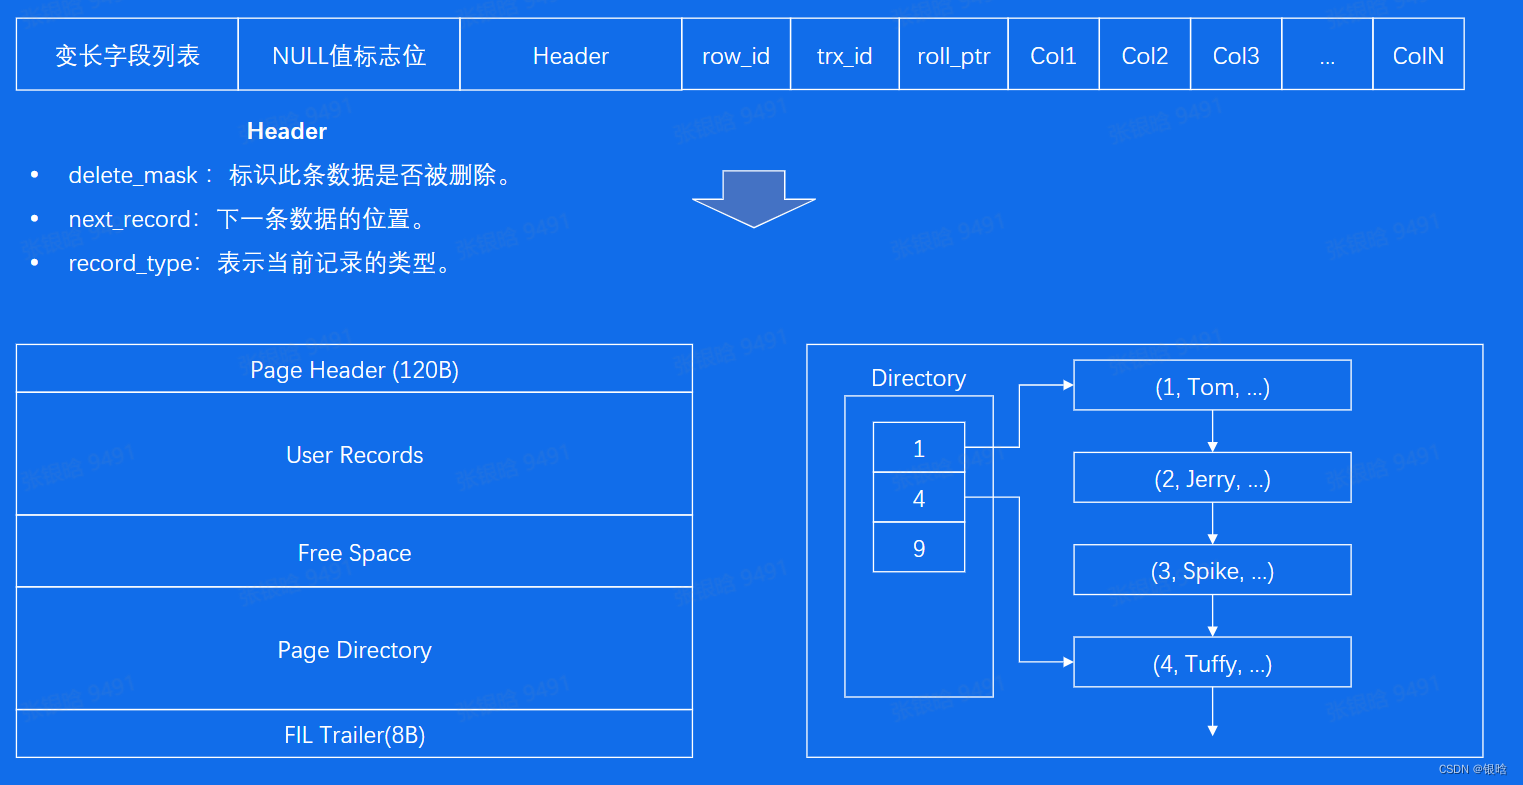Click the delete_mask bullet line

[270, 175]
